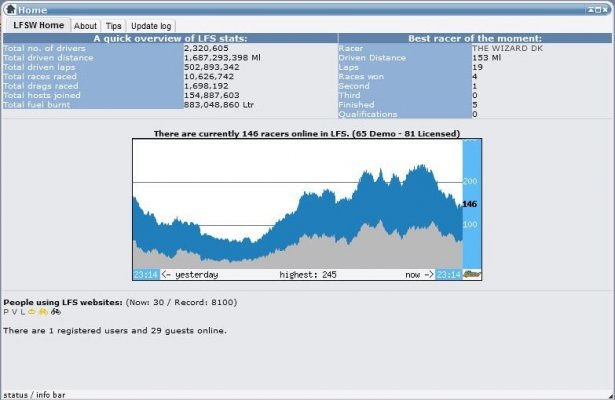This screenshot has width=615, height=400.
Task: Click THE WIZARD DK racer name
Action: click(508, 47)
